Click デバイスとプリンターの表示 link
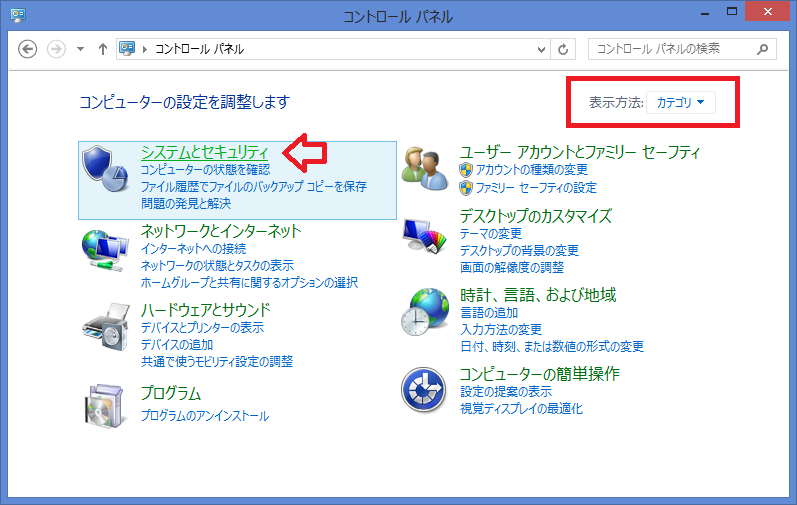The image size is (797, 505). tap(202, 328)
